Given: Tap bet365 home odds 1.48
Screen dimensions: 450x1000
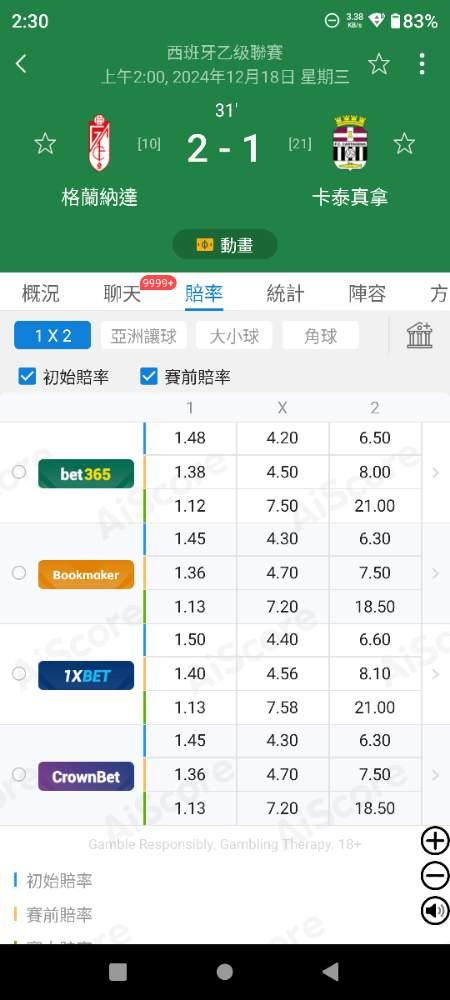Looking at the screenshot, I should tap(190, 438).
